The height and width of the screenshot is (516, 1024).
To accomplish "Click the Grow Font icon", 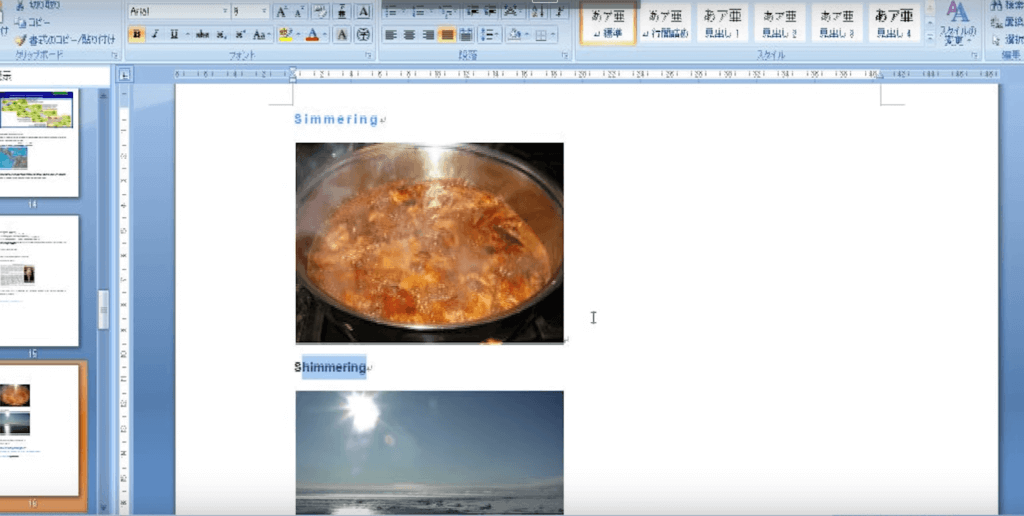I will click(x=282, y=12).
